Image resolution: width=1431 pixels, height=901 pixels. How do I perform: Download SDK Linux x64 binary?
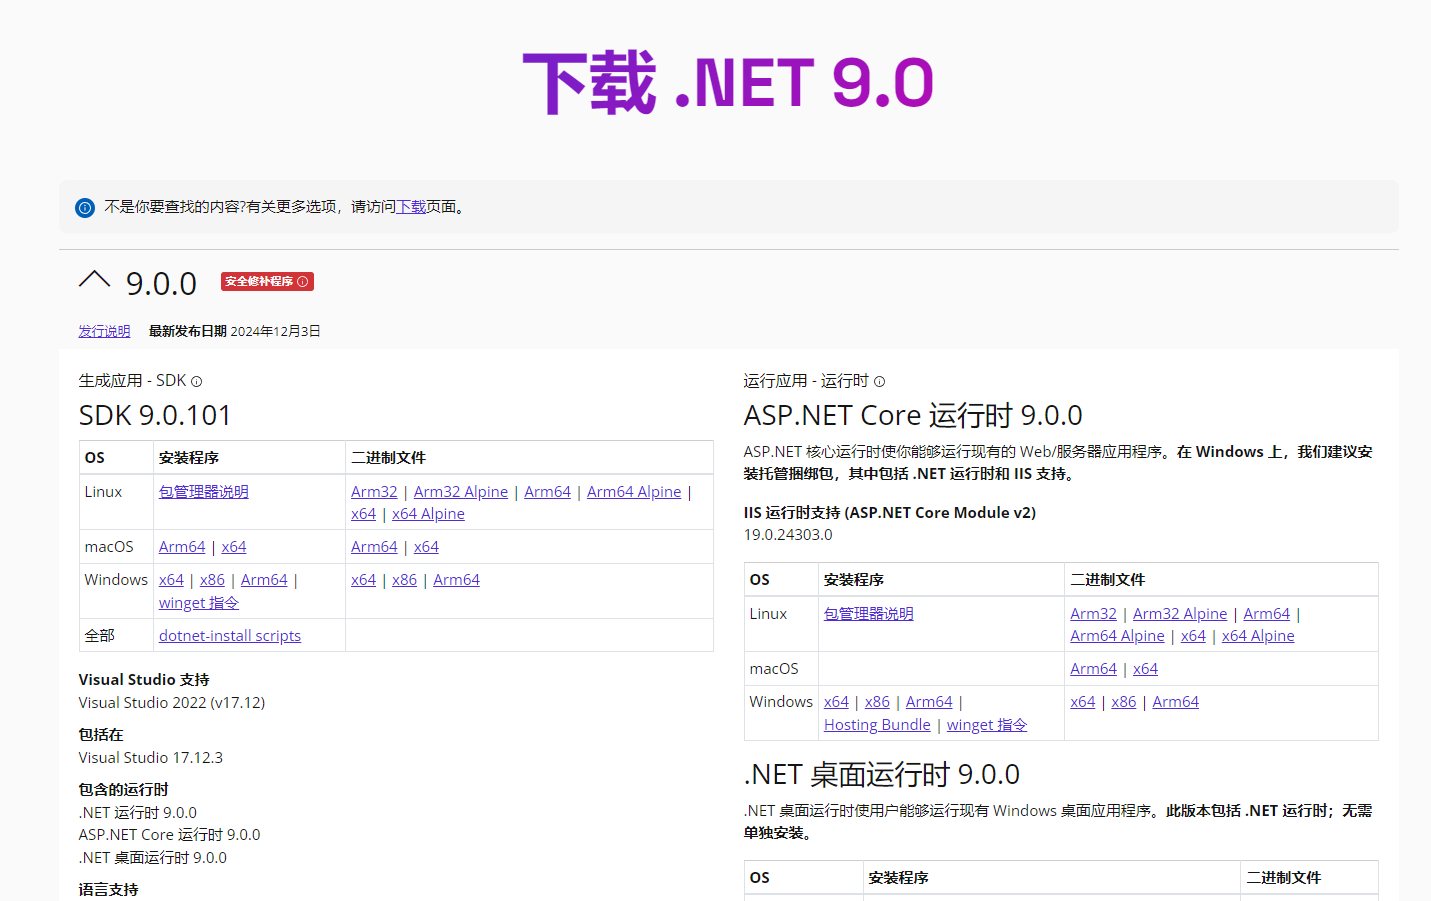[364, 514]
